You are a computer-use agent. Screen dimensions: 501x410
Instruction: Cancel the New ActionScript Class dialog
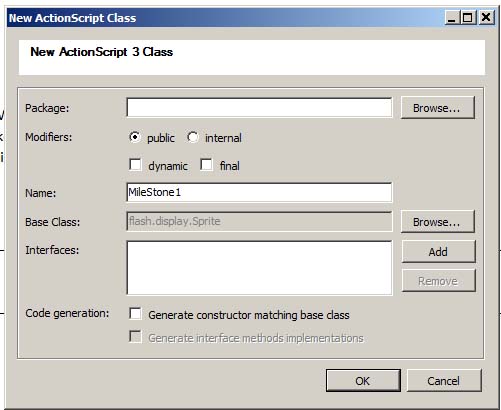coord(444,381)
